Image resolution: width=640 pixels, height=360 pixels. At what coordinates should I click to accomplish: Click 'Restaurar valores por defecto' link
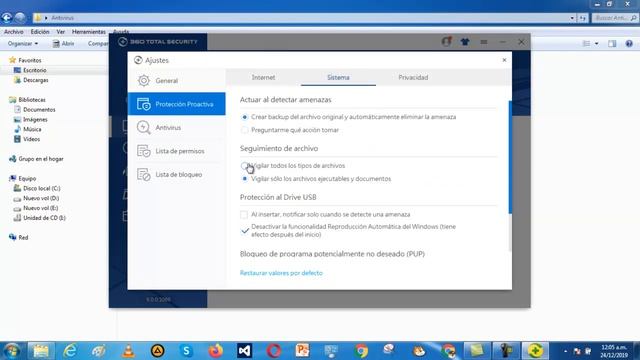pyautogui.click(x=281, y=273)
